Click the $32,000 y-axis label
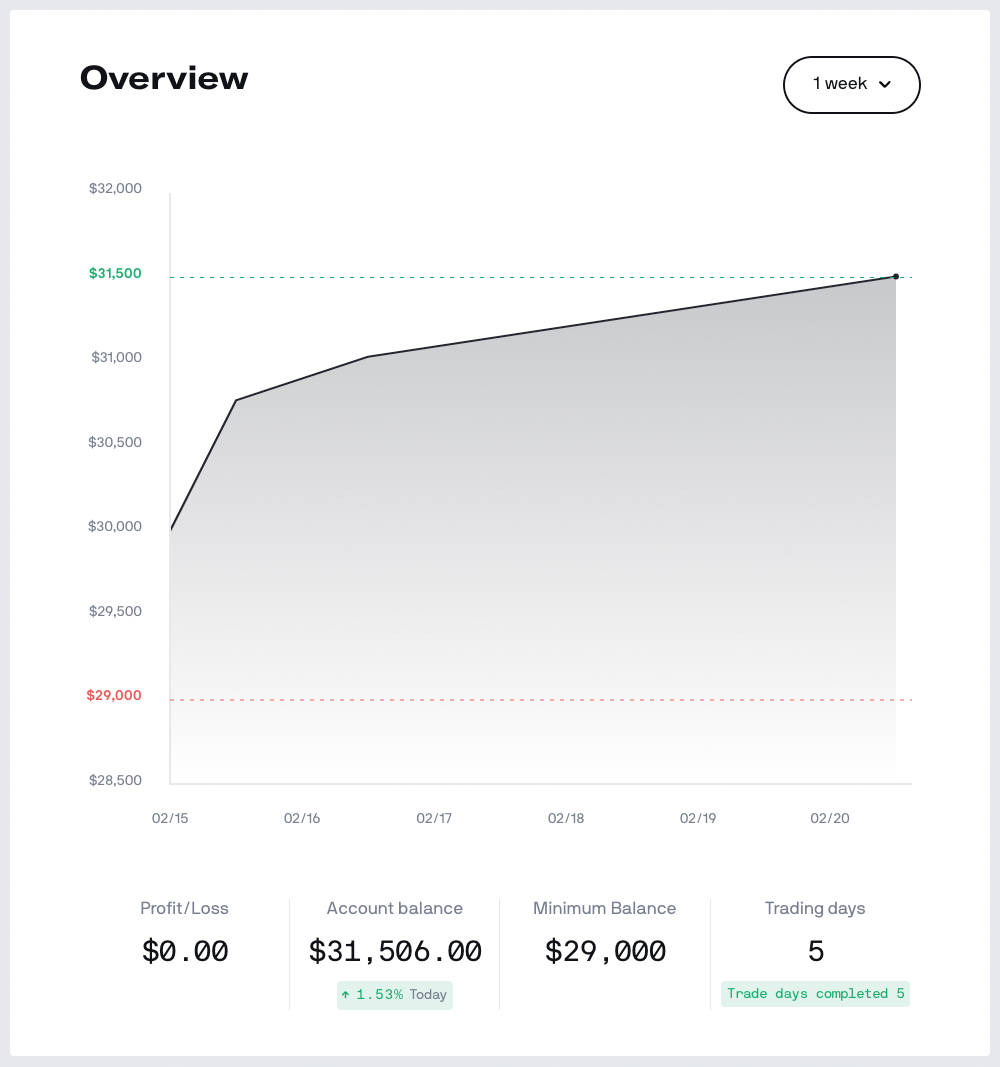 pyautogui.click(x=115, y=188)
